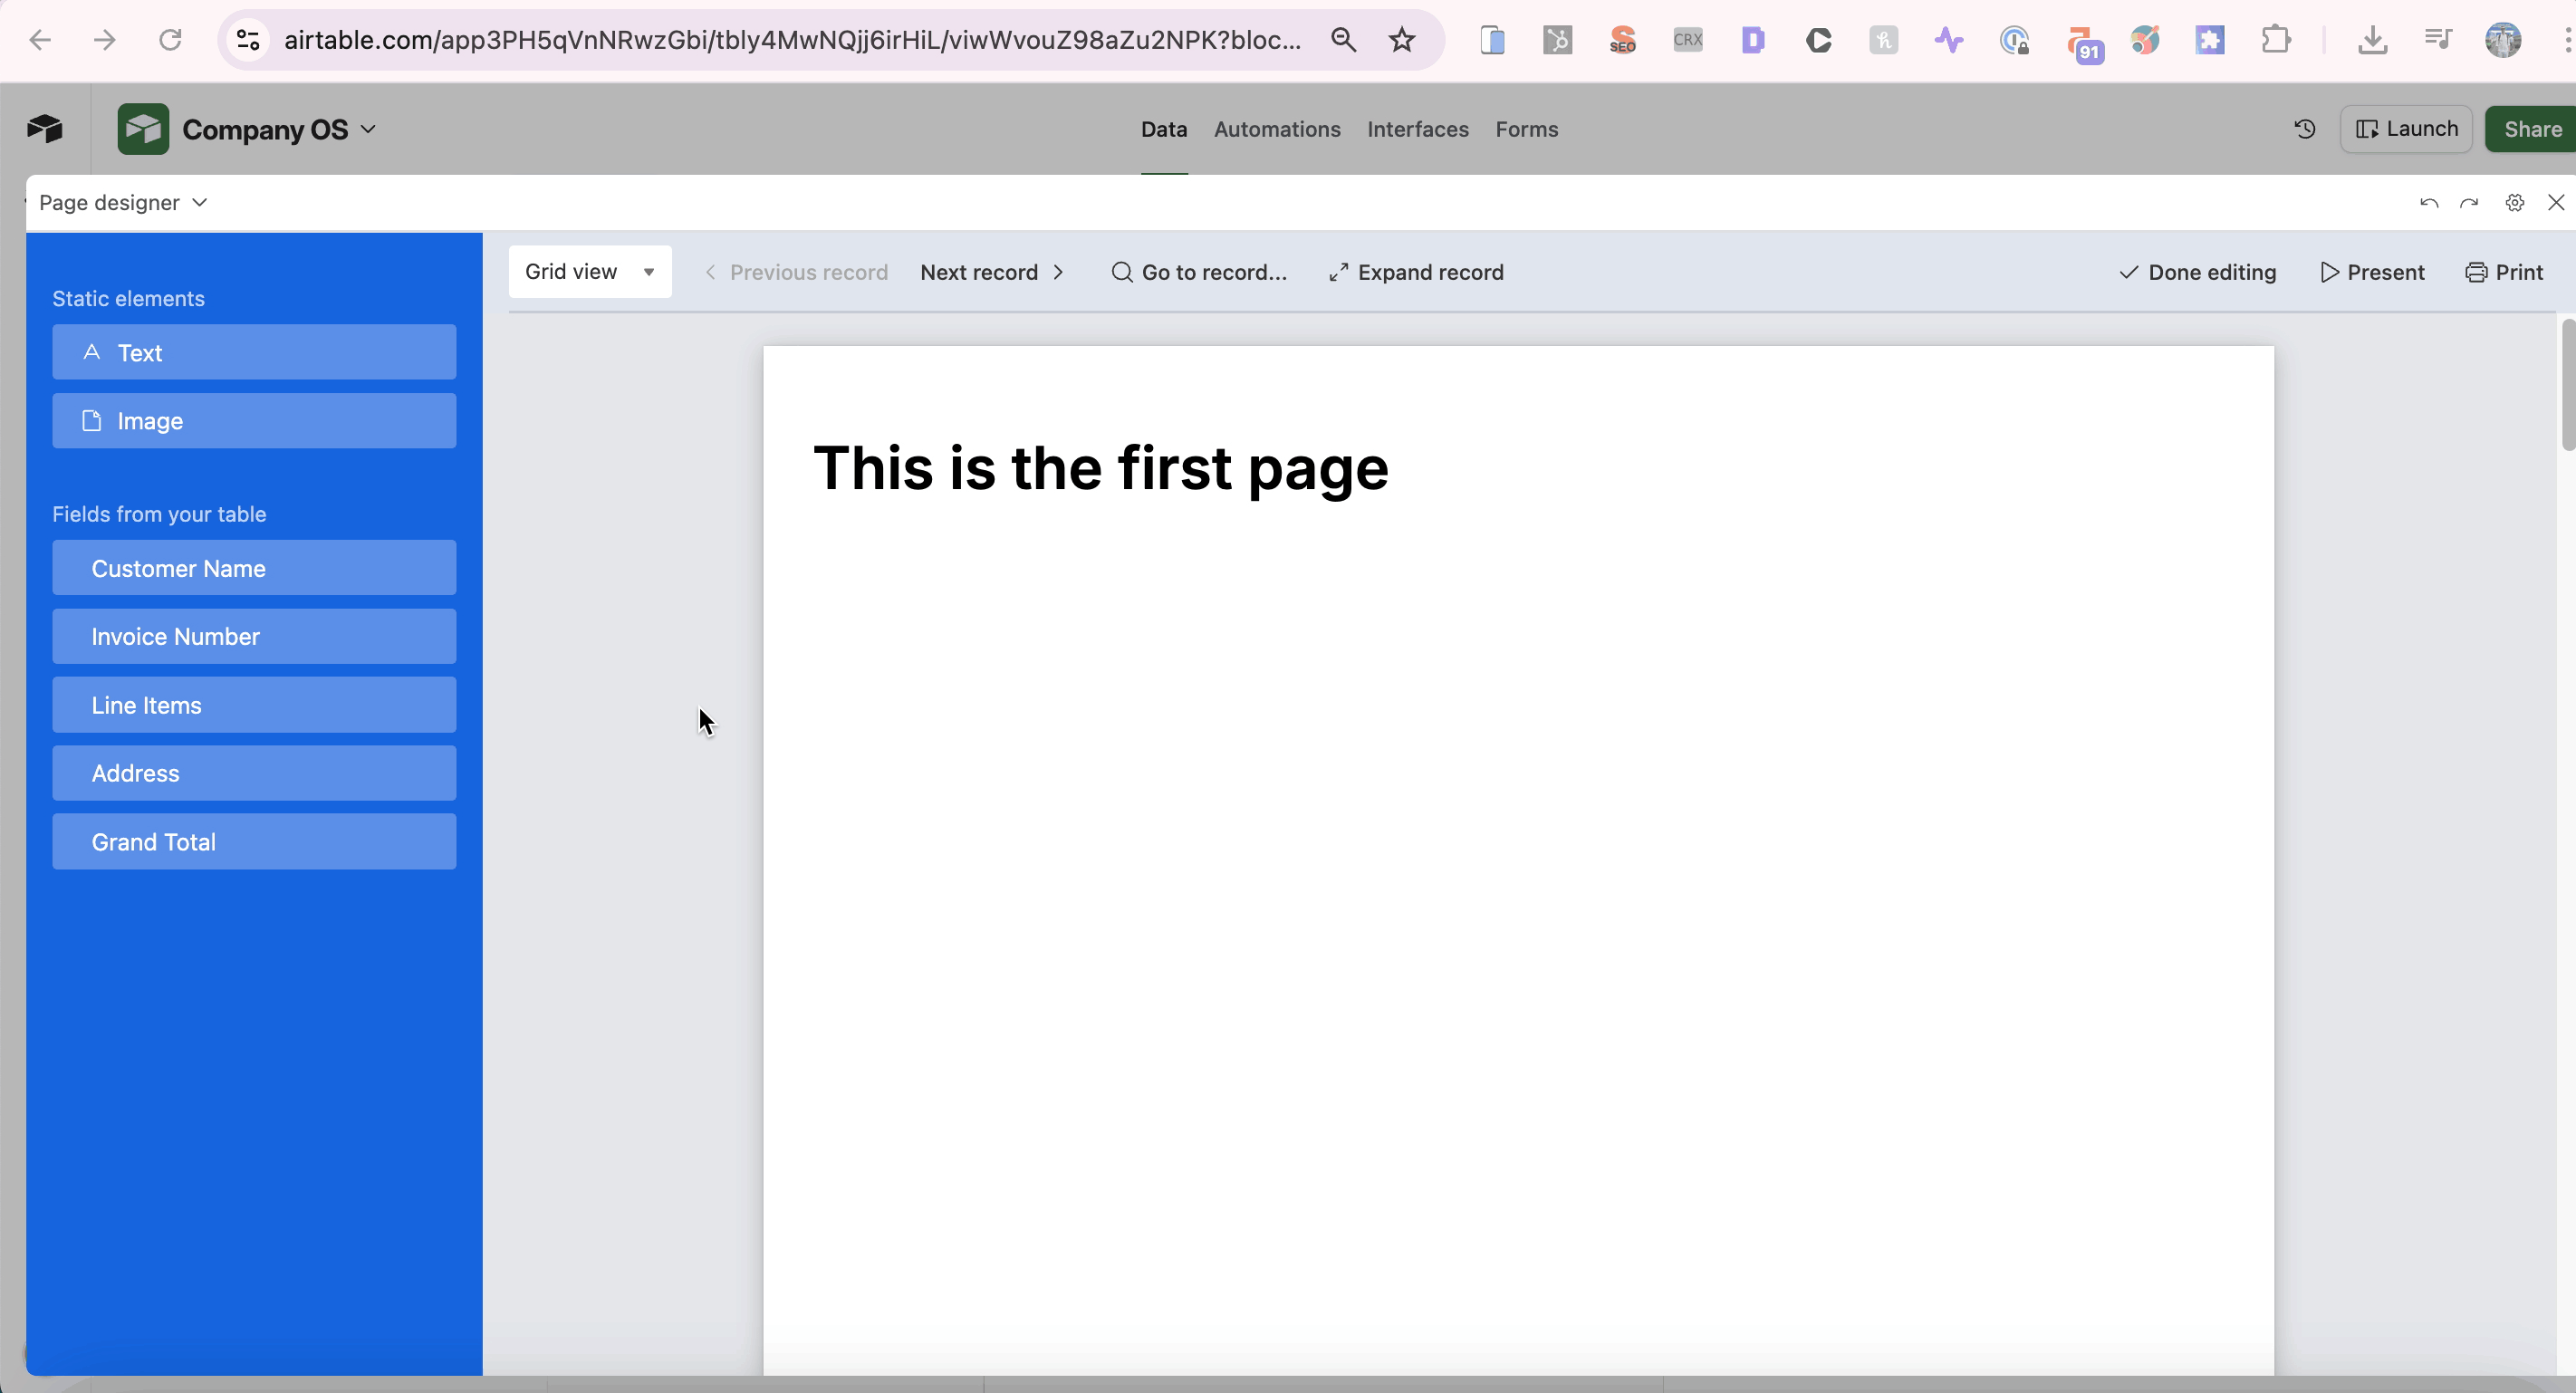Bookmark this page with the star icon
The image size is (2576, 1393).
tap(1401, 40)
